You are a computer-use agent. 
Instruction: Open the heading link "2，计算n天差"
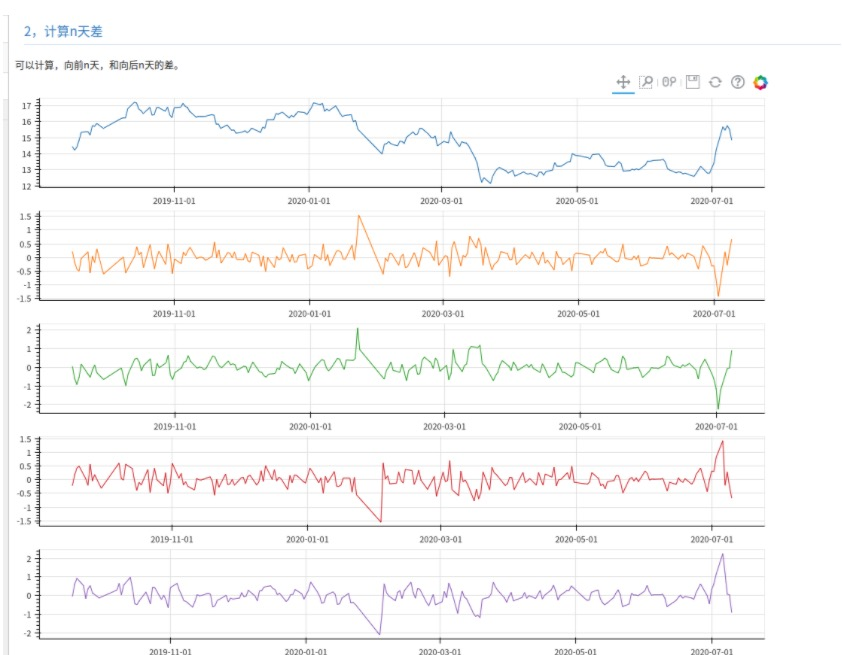65,30
